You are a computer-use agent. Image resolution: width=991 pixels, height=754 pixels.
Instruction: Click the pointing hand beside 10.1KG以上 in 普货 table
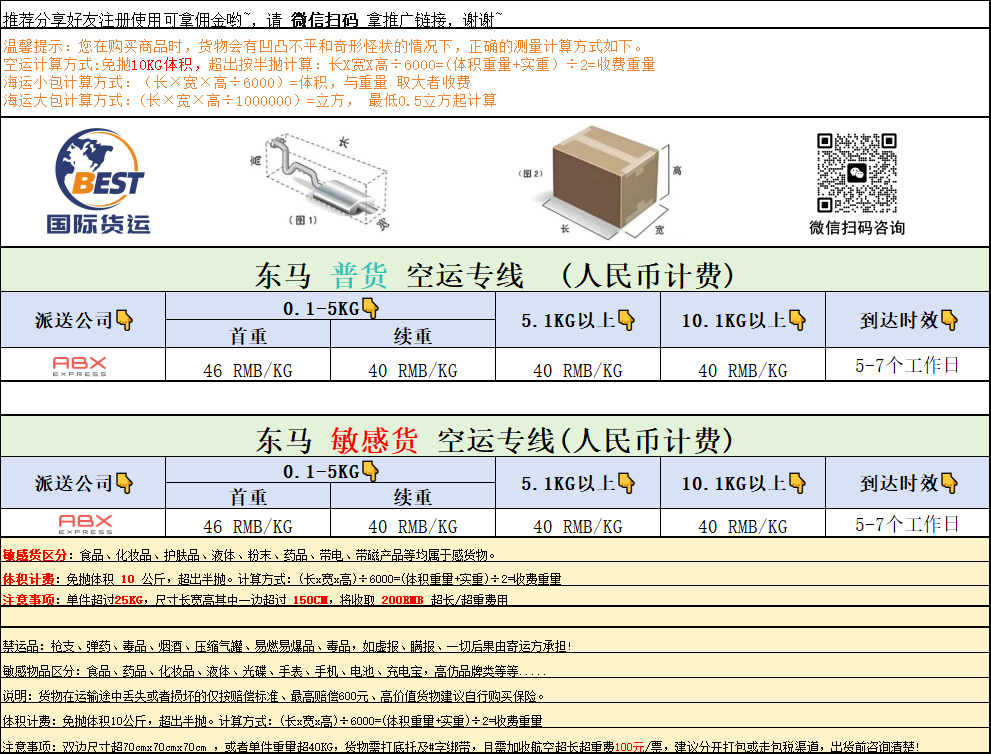tap(797, 320)
